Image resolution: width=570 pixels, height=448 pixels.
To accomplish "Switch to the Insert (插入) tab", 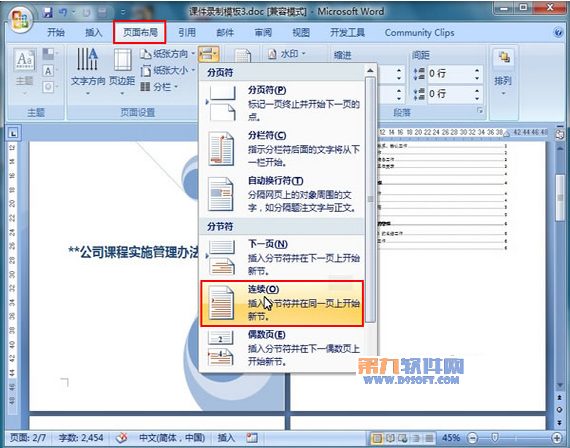I will pos(94,33).
